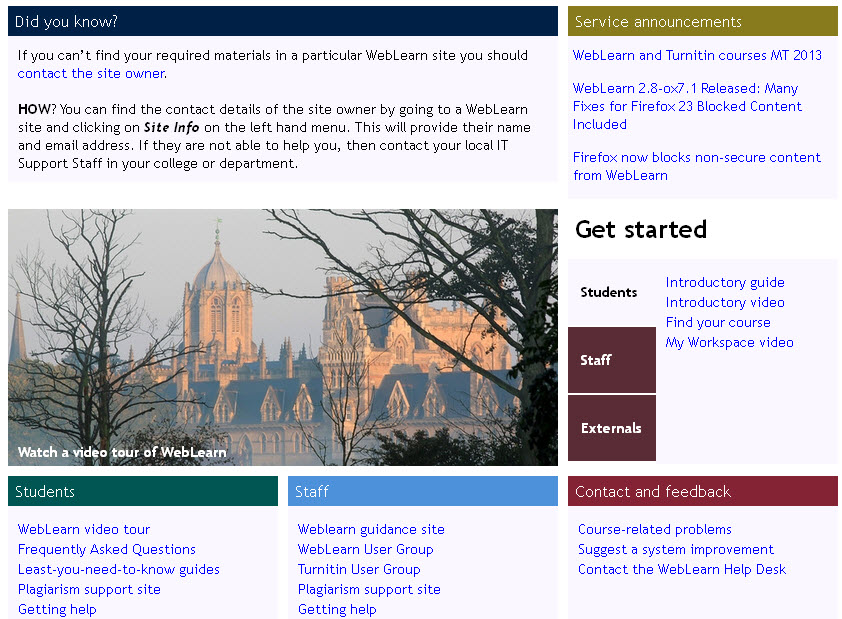842x619 pixels.
Task: Open the My Workspace video link
Action: tap(729, 343)
